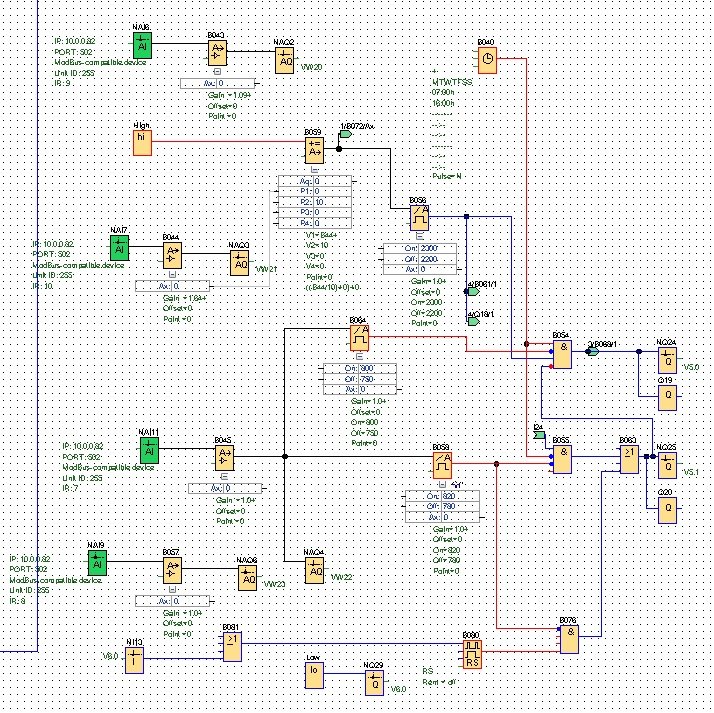Screen dimensions: 714x713
Task: Select the NAQ2 analog output block
Action: (x=286, y=61)
